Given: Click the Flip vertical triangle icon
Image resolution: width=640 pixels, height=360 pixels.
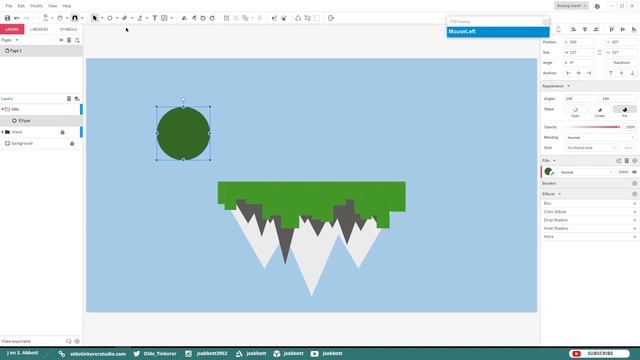Looking at the screenshot, I should (x=194, y=18).
